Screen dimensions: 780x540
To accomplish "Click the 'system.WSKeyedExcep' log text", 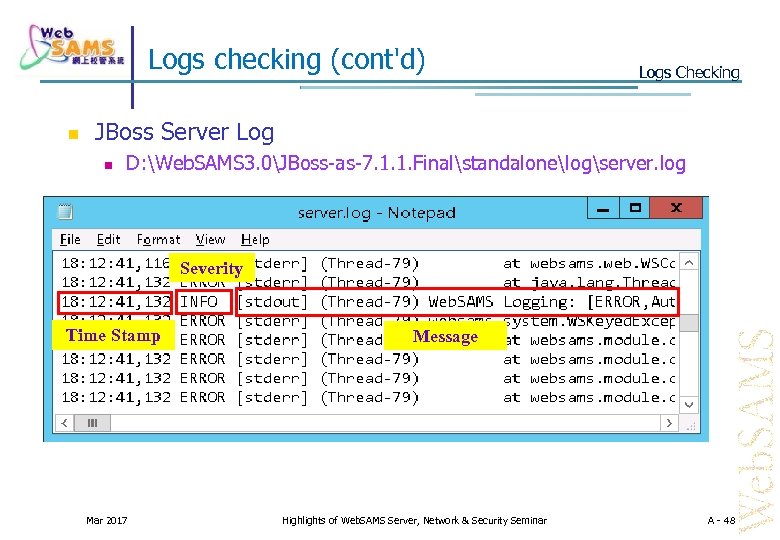I will [589, 321].
